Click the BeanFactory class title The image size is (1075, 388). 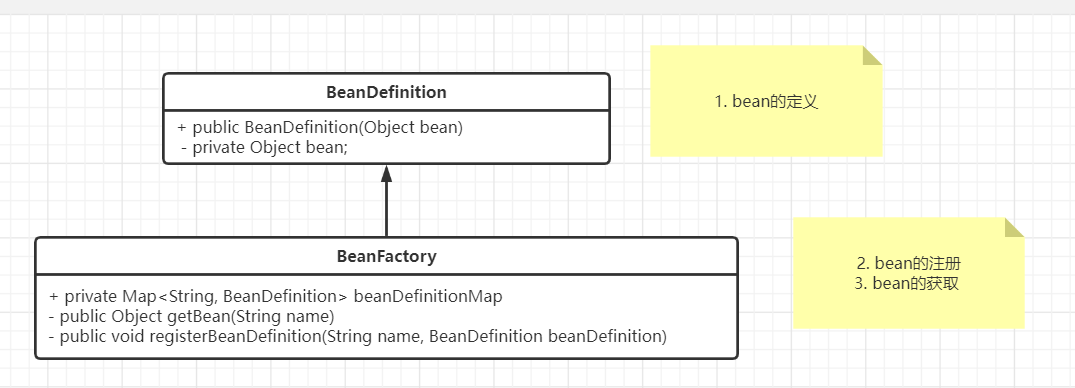click(386, 256)
